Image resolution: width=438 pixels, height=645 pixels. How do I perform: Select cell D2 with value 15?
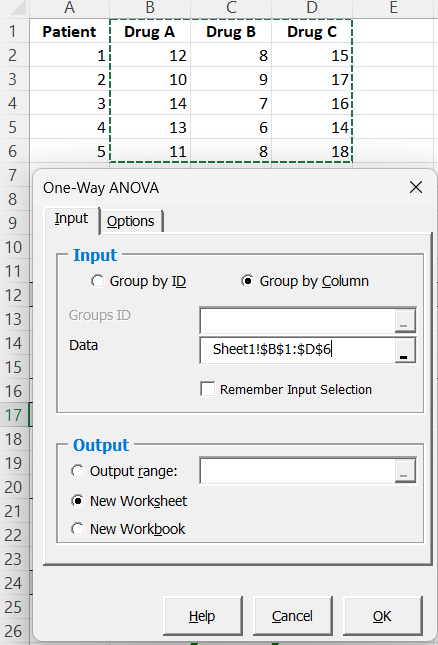click(312, 55)
